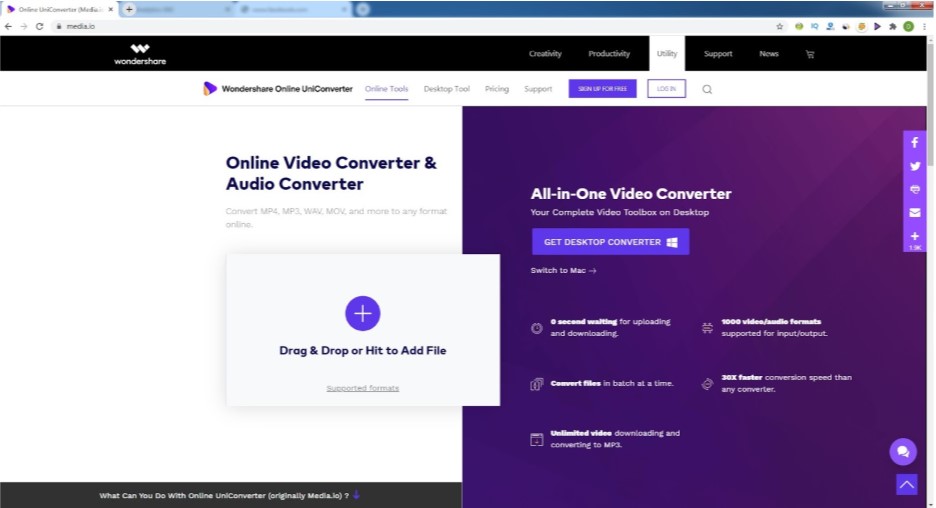936x508 pixels.
Task: Open the Extensions puzzle piece menu
Action: (x=892, y=26)
